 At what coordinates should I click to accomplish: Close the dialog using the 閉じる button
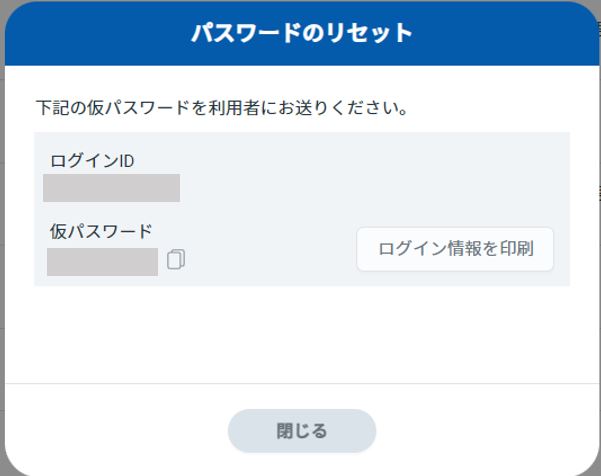pos(302,431)
